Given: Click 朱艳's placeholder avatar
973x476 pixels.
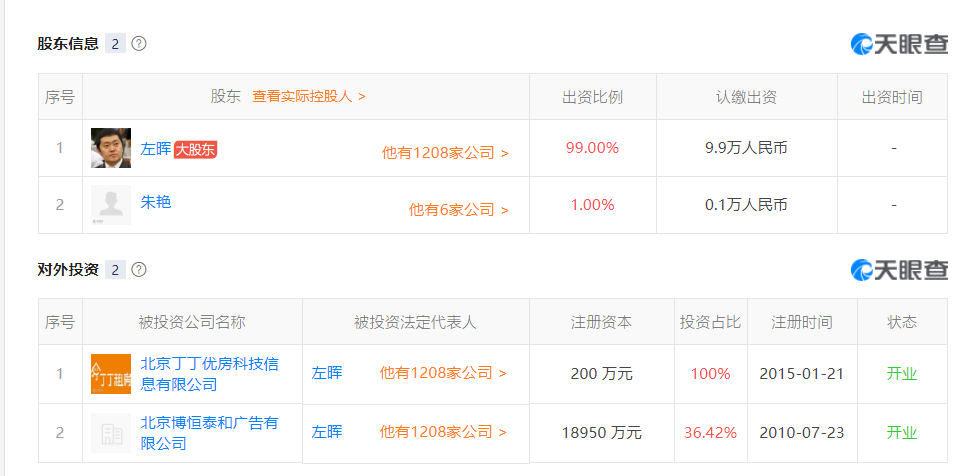Looking at the screenshot, I should click(x=110, y=205).
